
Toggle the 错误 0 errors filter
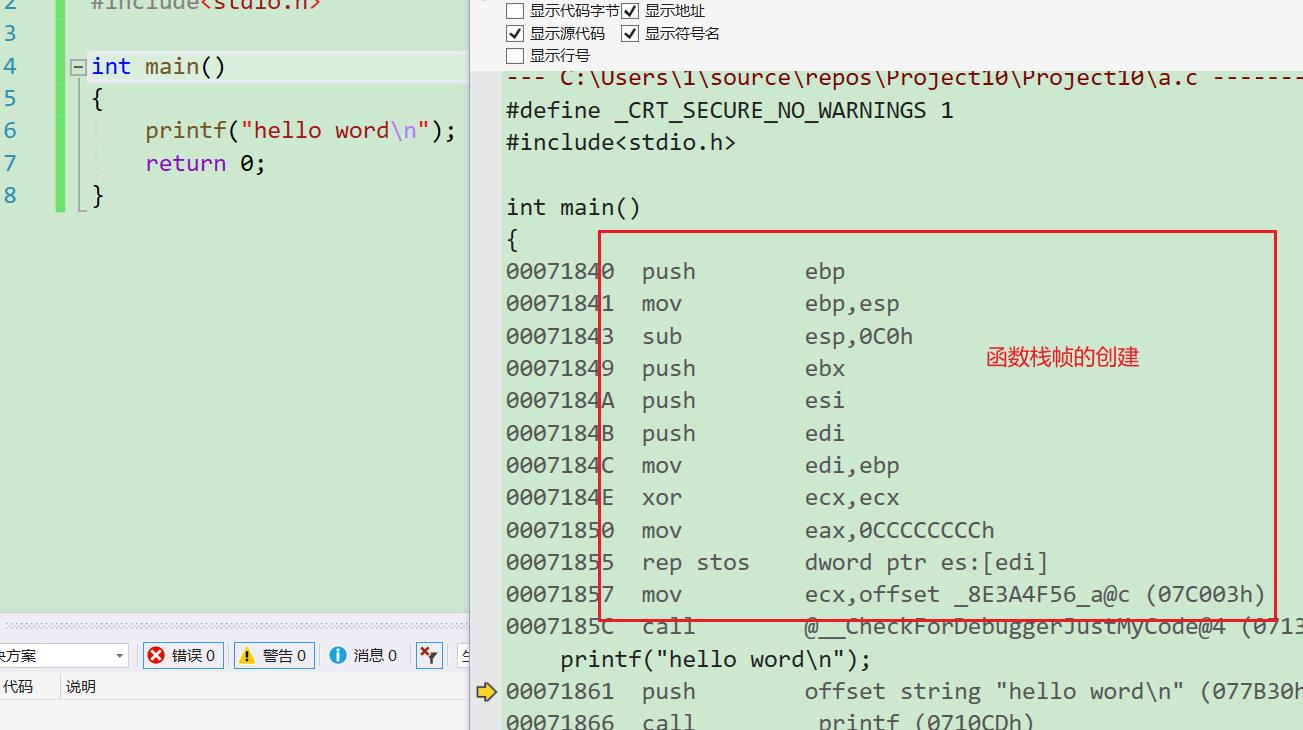point(183,656)
